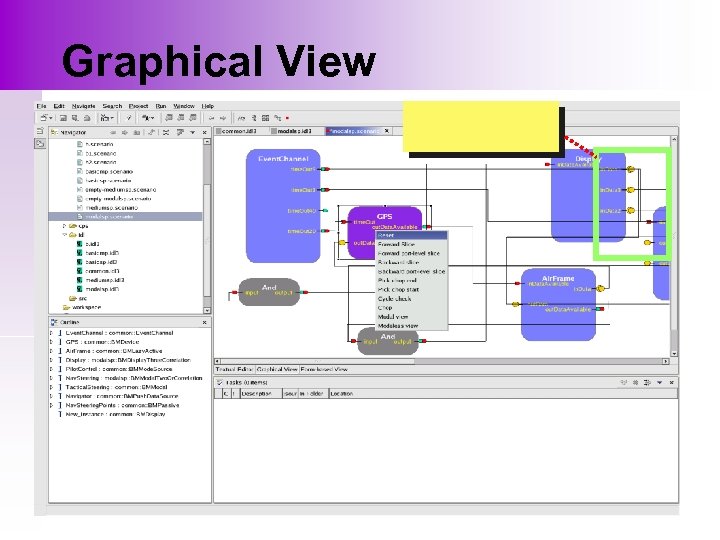Switch to the Textual Editor tab

234,369
